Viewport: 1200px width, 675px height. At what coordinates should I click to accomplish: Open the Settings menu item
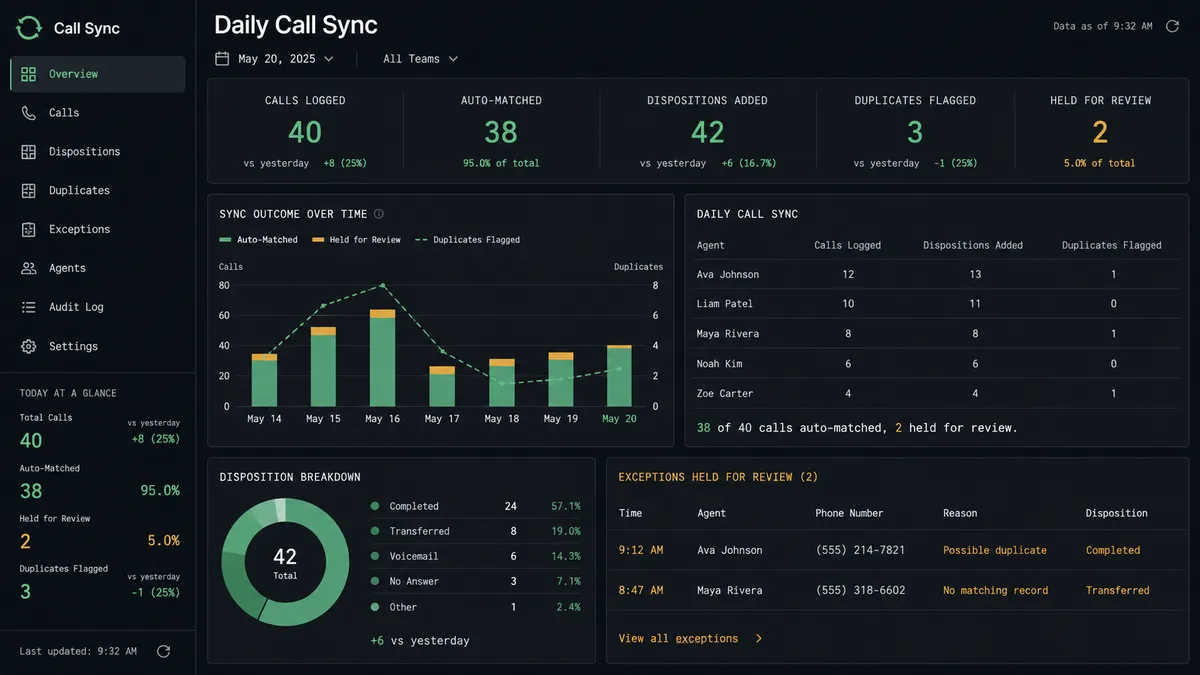97,346
